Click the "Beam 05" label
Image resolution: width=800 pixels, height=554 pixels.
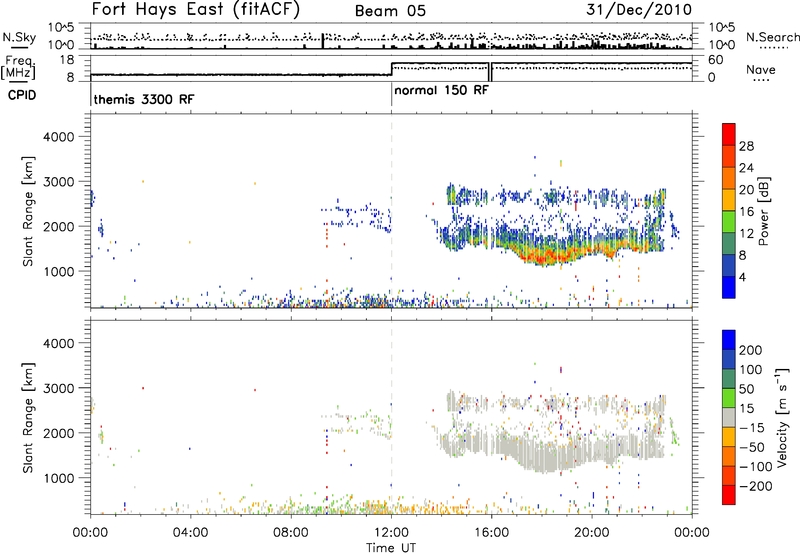[x=390, y=11]
